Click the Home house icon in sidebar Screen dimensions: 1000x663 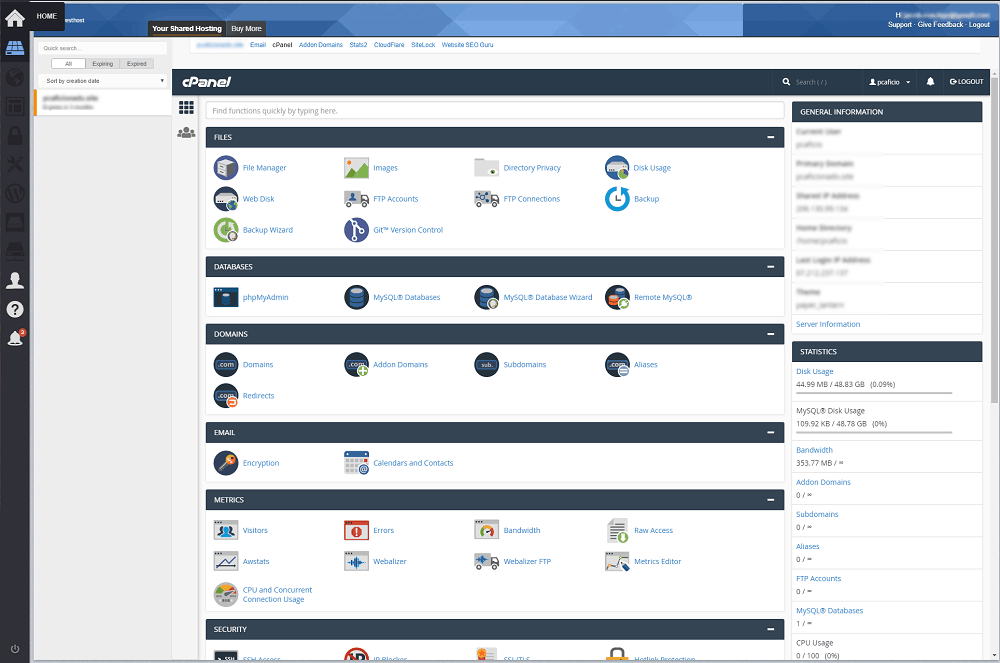pyautogui.click(x=15, y=18)
